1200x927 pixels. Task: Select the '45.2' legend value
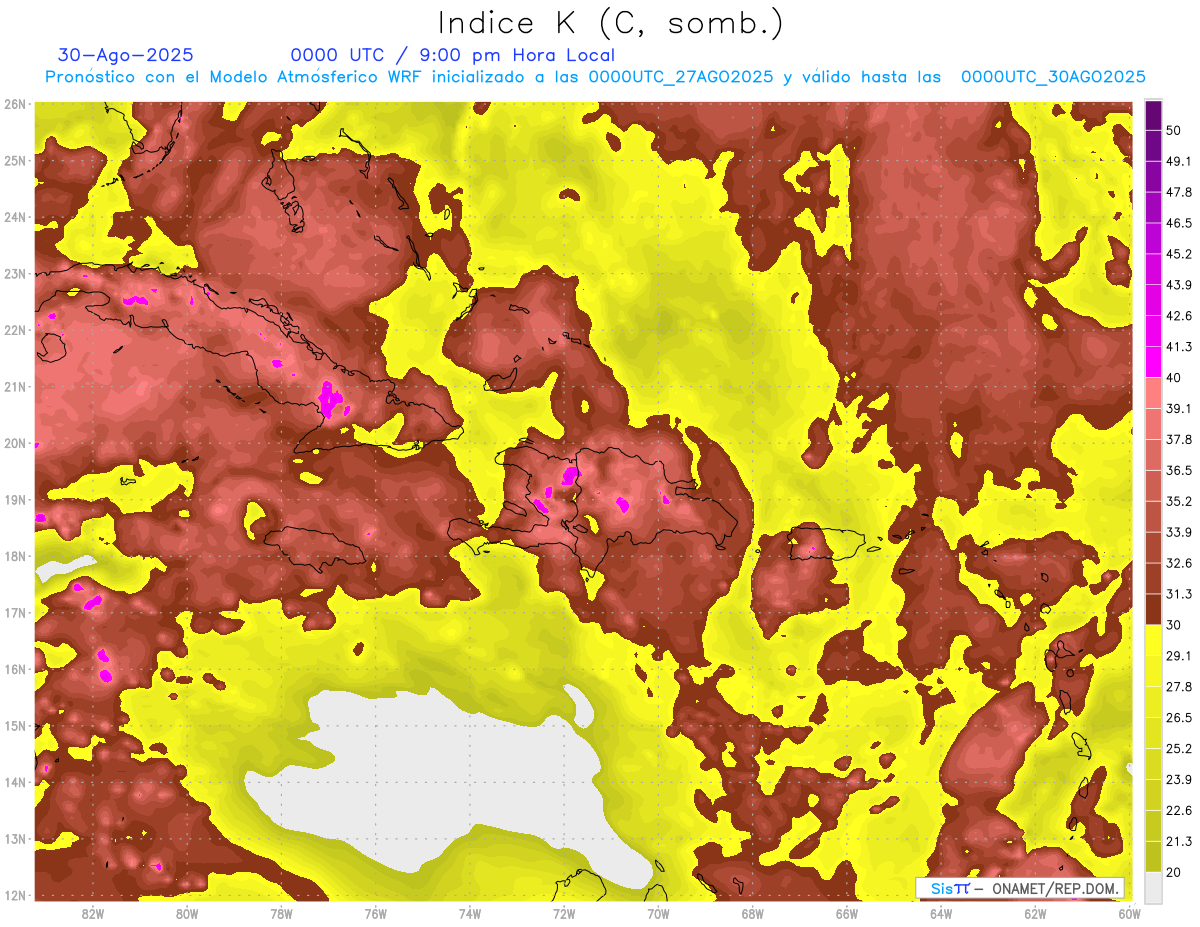pos(1178,253)
